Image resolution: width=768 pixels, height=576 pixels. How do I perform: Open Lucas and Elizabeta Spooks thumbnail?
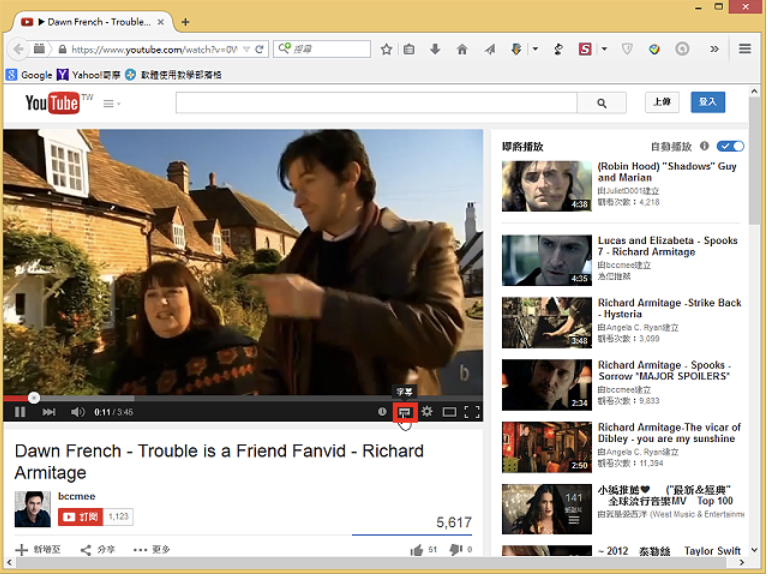pyautogui.click(x=547, y=260)
